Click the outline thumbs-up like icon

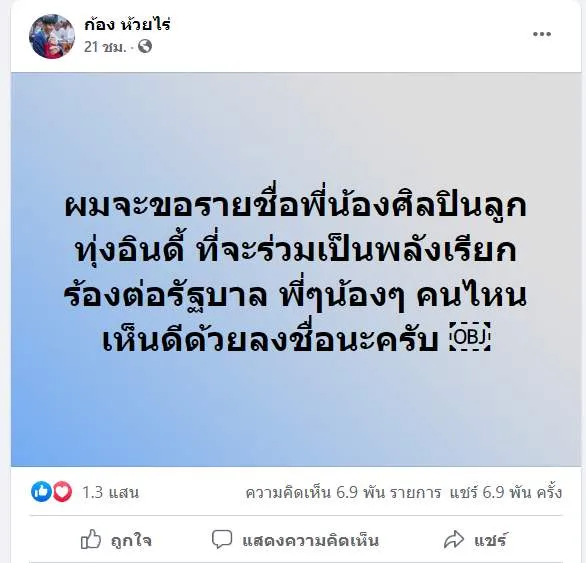(91, 539)
